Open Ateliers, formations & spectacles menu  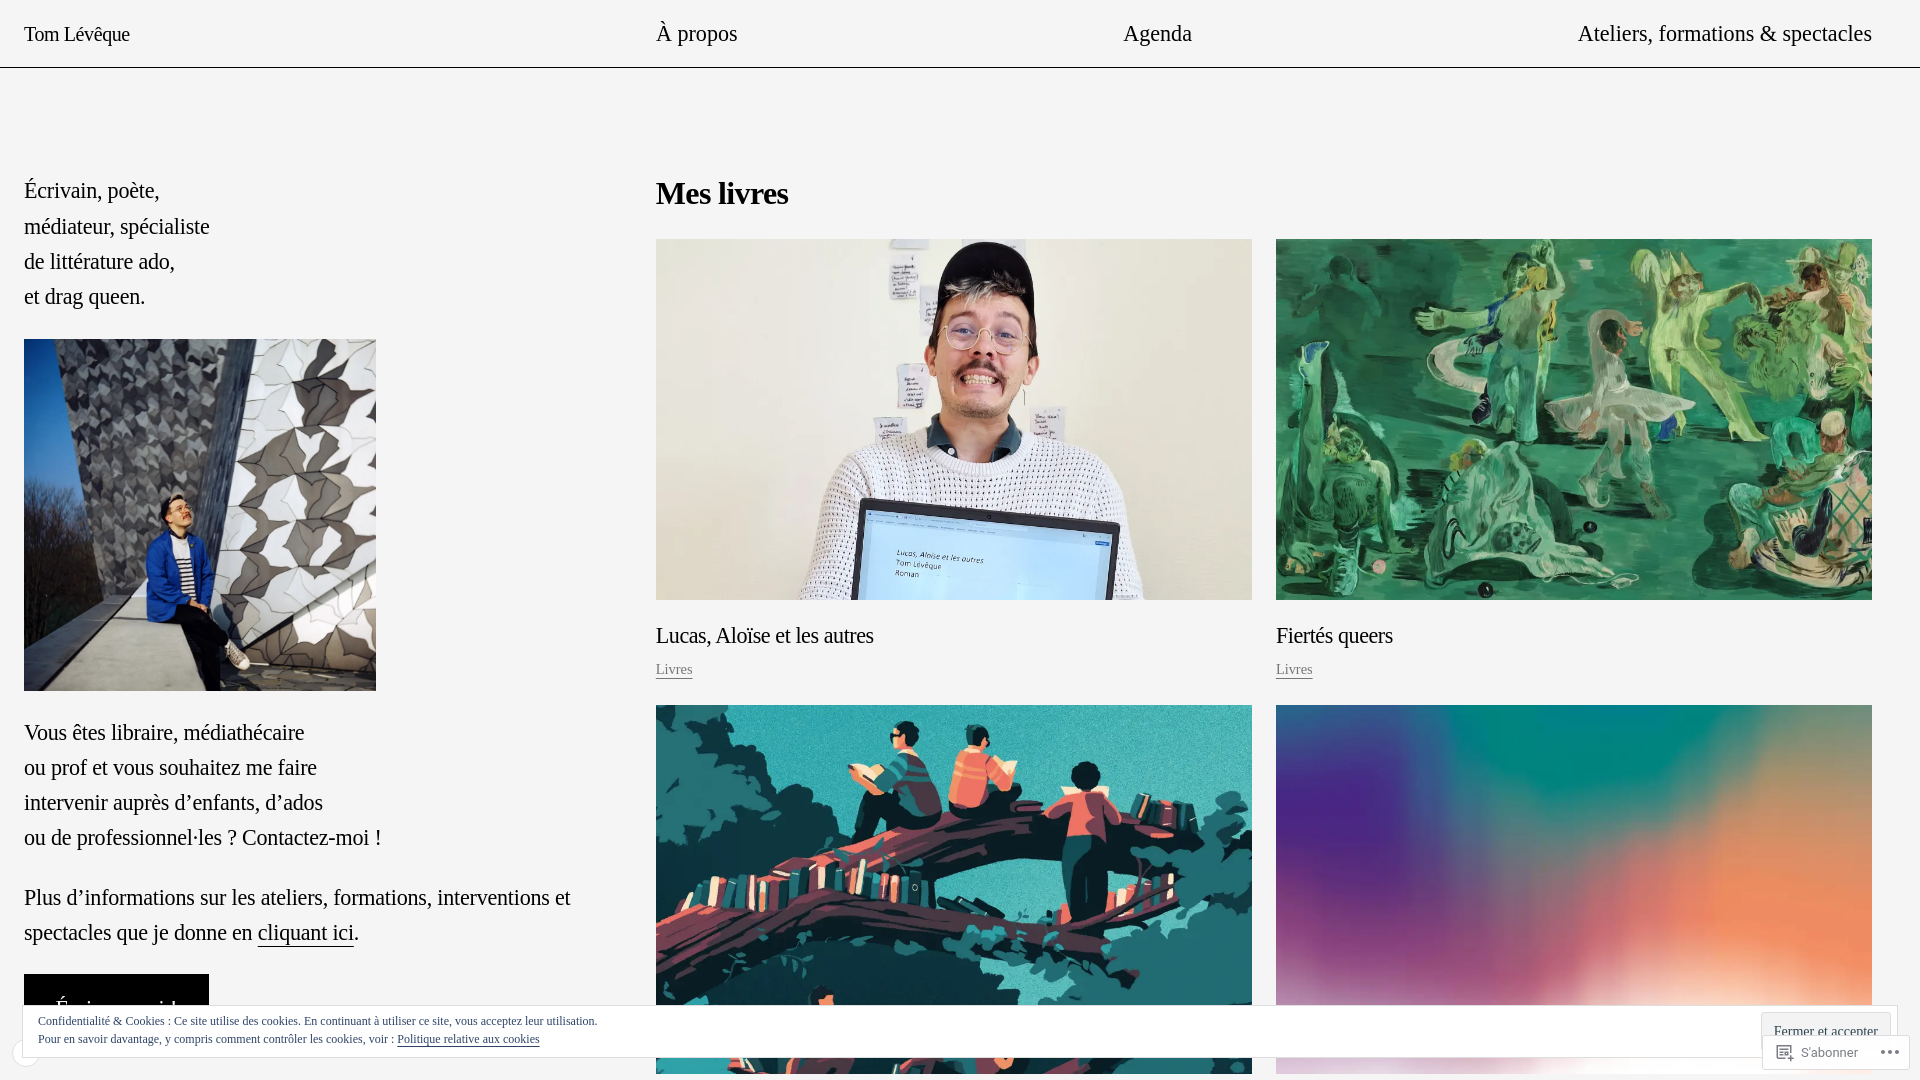tap(1724, 34)
